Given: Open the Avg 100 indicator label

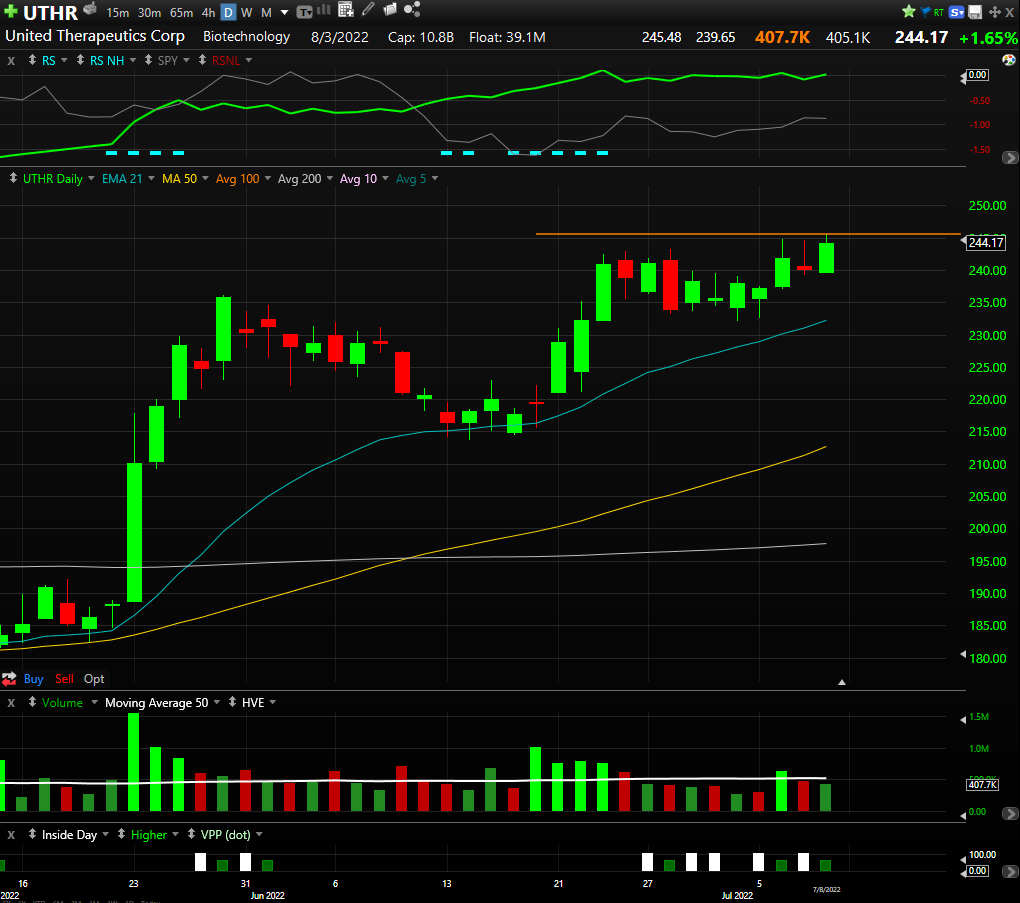Looking at the screenshot, I should [237, 178].
